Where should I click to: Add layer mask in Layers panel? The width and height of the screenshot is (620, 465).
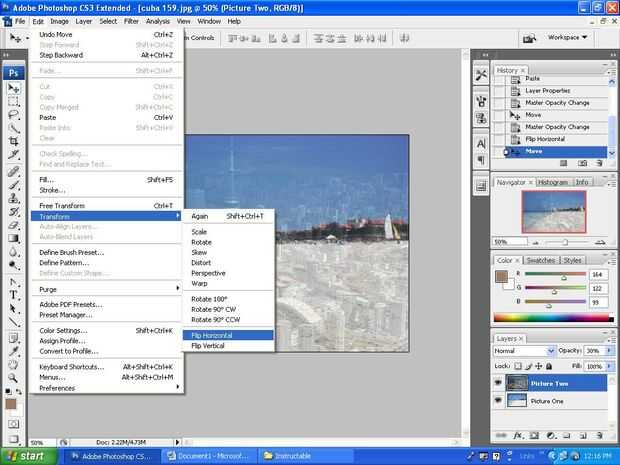534,436
